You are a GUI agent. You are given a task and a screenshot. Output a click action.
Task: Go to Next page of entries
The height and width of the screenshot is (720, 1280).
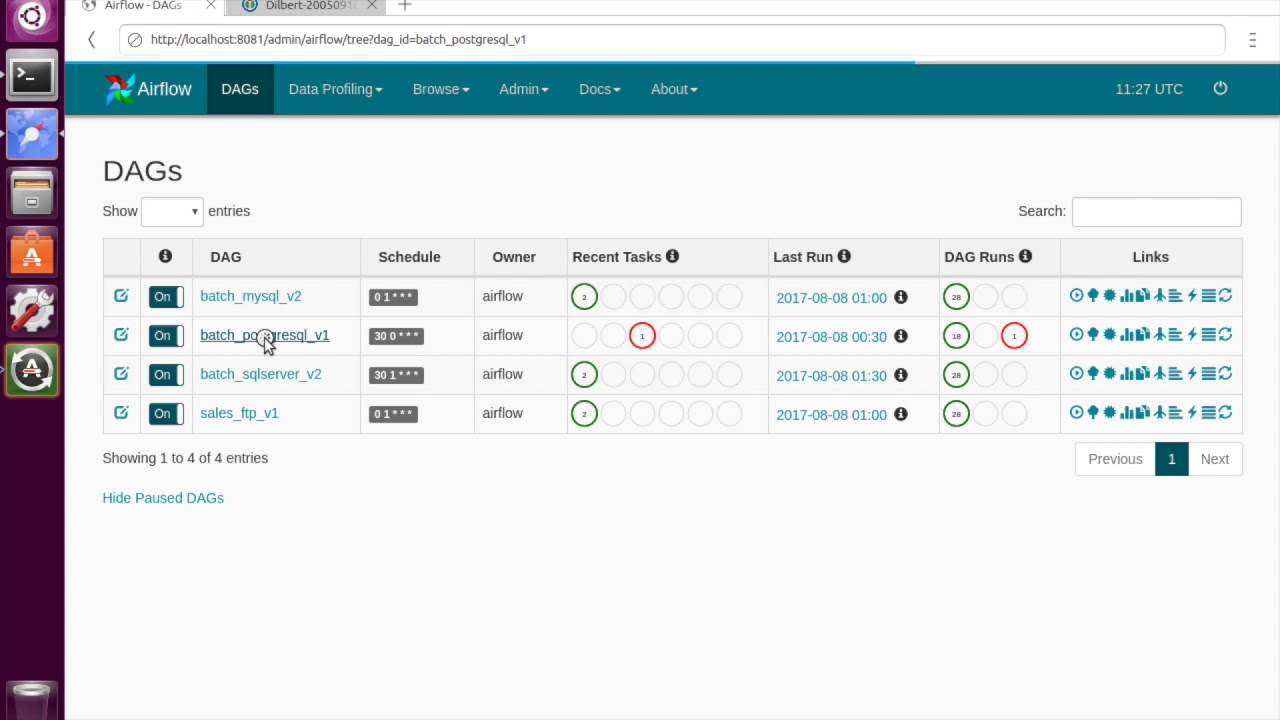(1215, 459)
